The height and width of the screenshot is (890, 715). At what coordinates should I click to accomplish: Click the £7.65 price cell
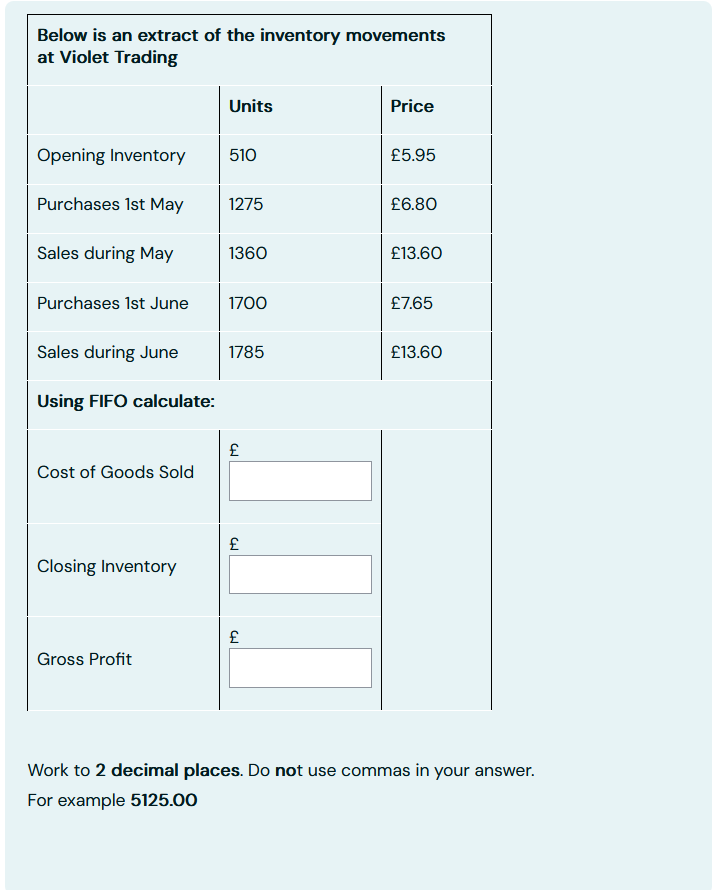pyautogui.click(x=410, y=302)
